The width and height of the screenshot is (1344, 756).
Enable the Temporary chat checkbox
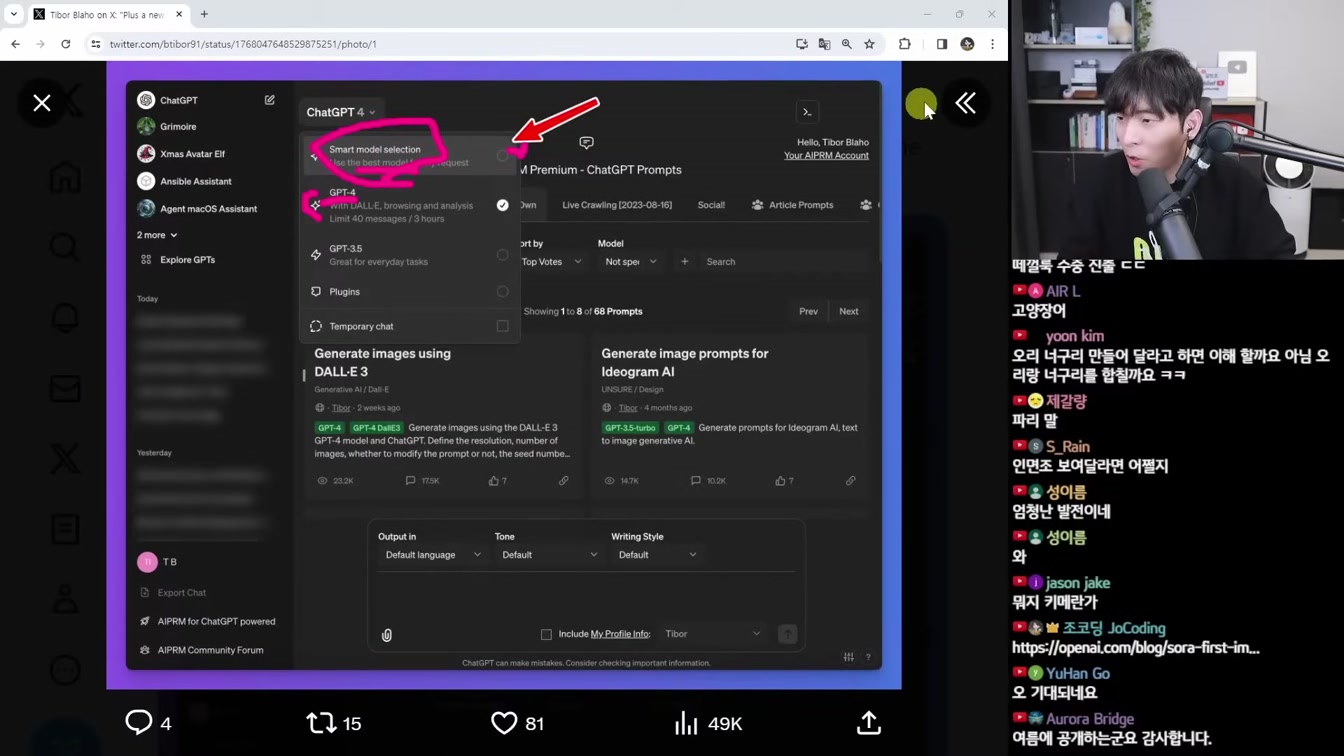coord(502,326)
